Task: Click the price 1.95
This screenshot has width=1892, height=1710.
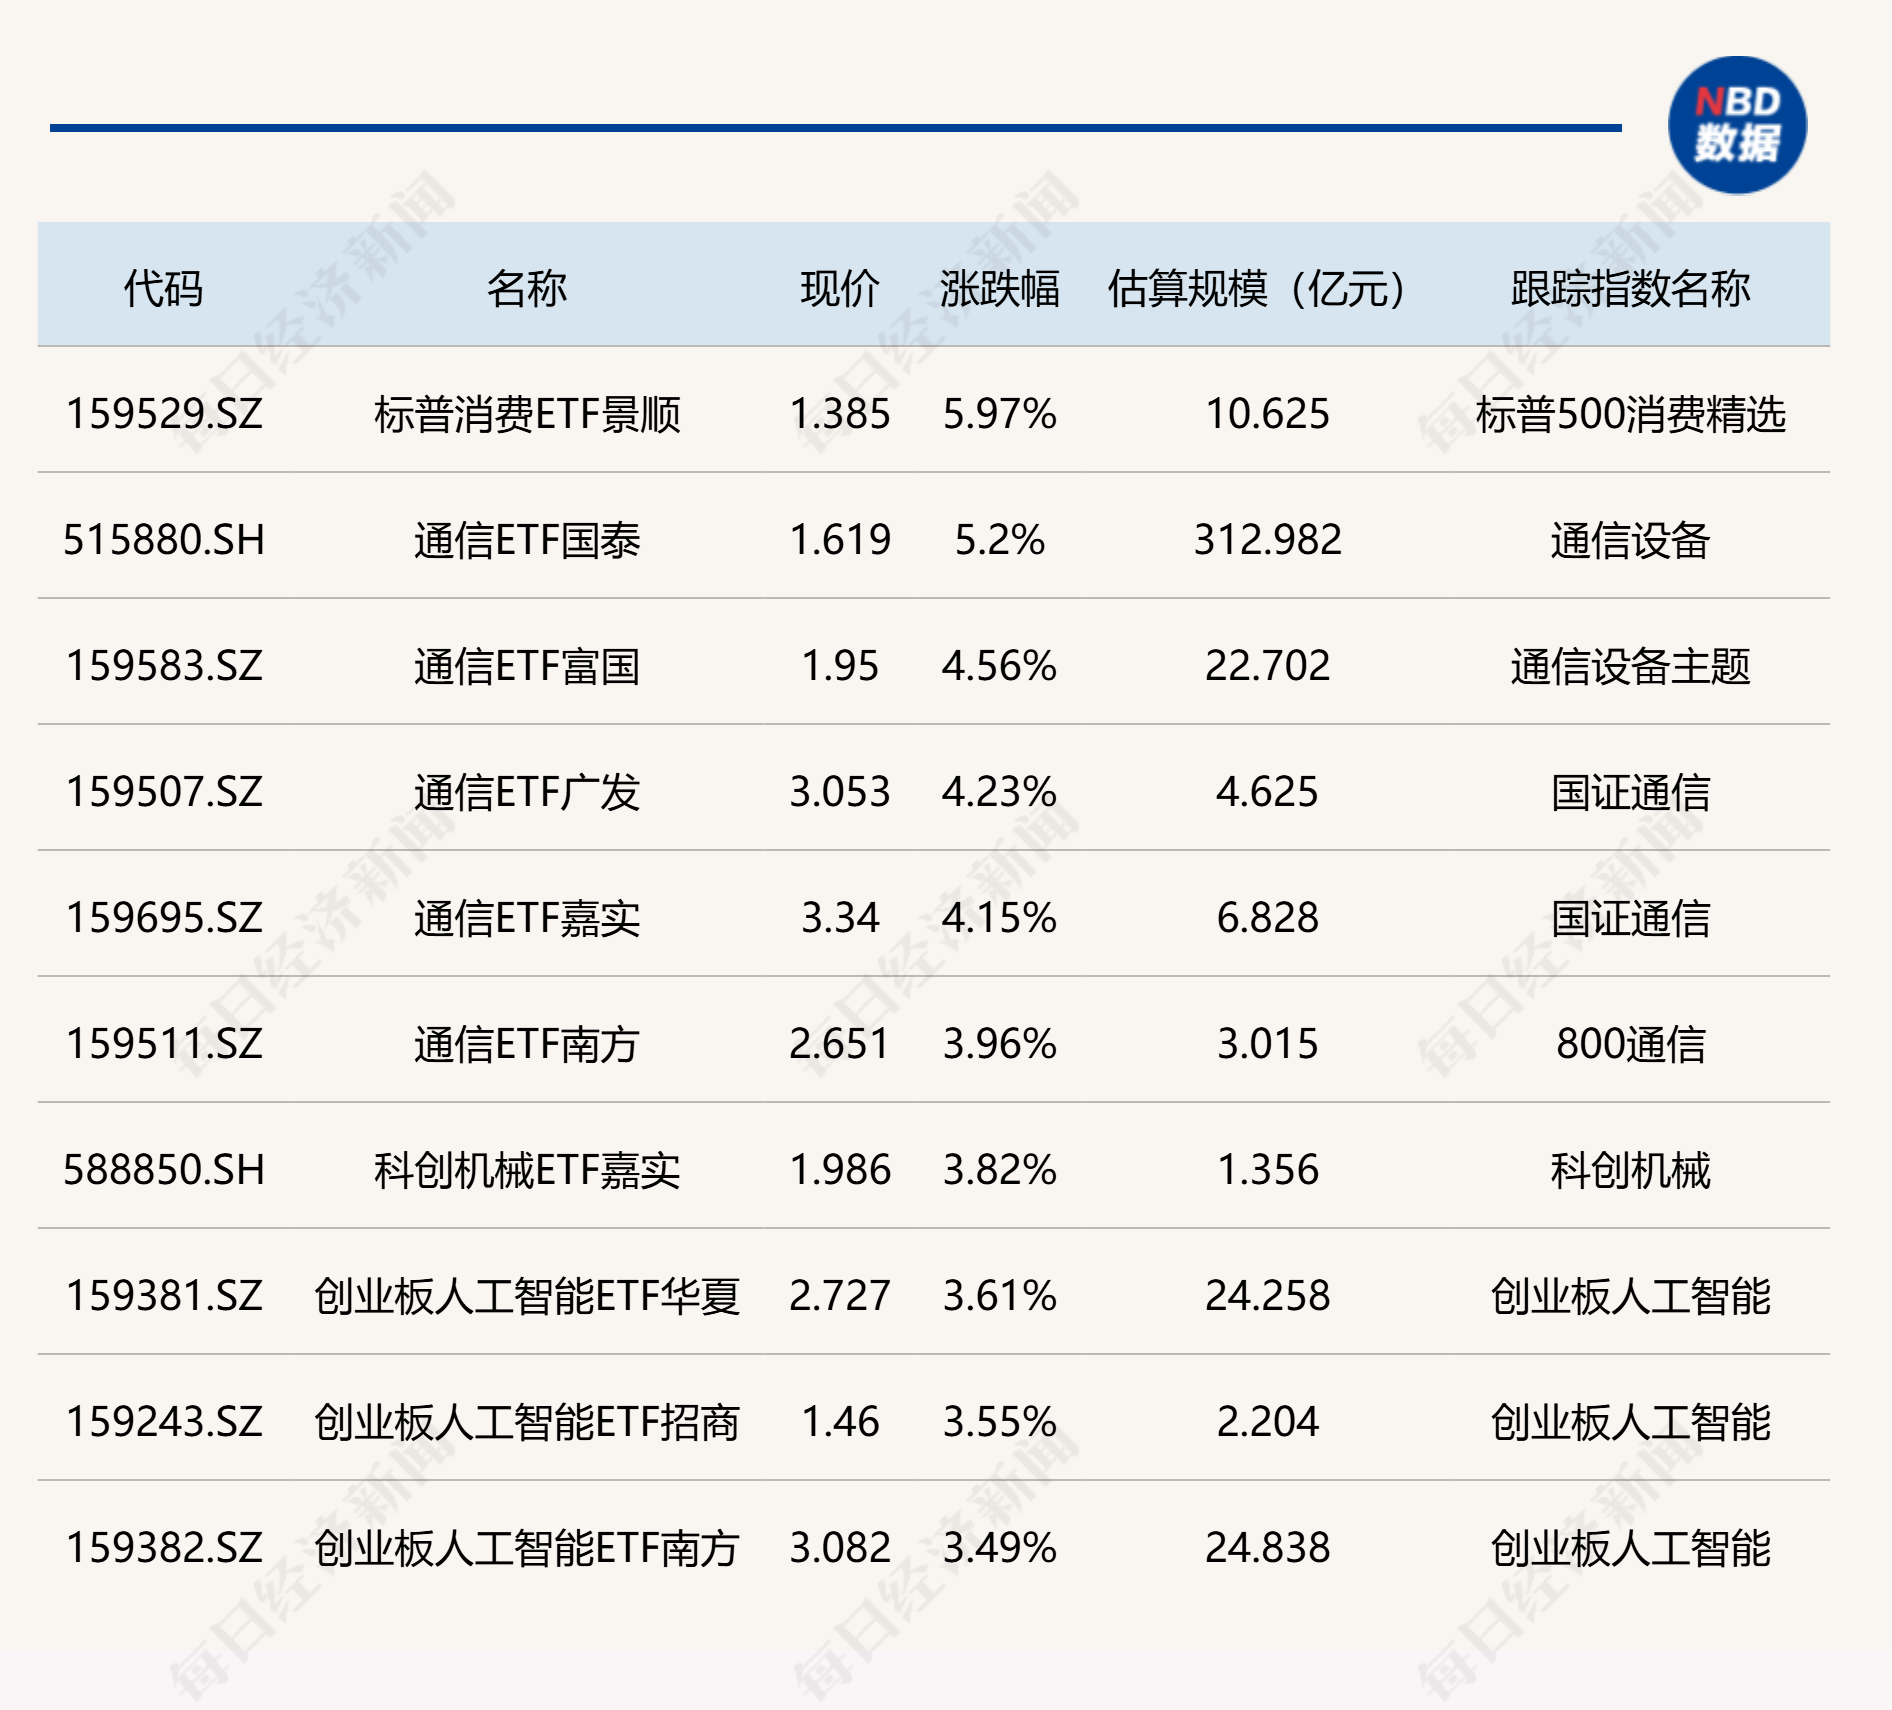Action: click(840, 666)
